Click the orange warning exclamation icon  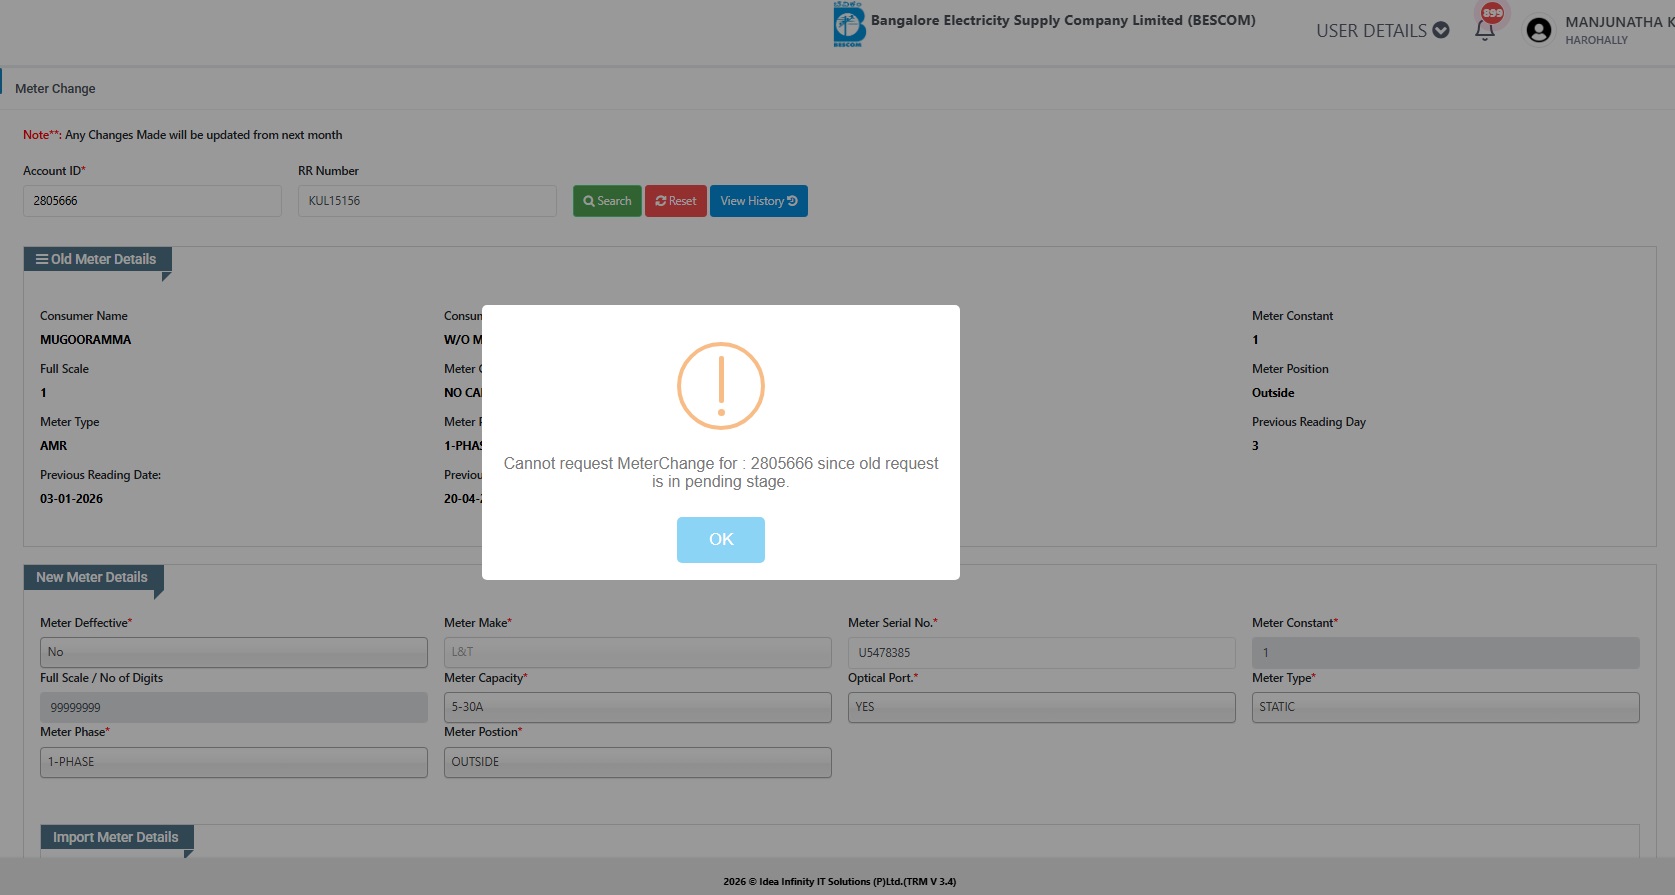click(x=720, y=386)
